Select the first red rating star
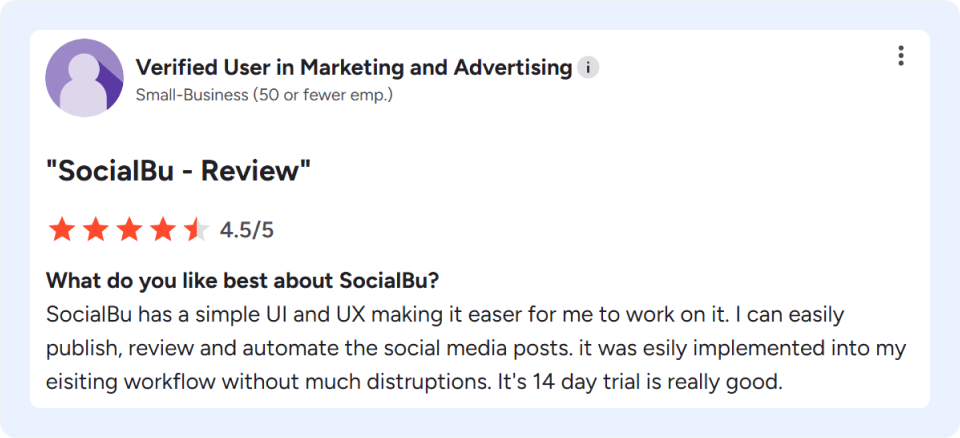960x438 pixels. (62, 230)
